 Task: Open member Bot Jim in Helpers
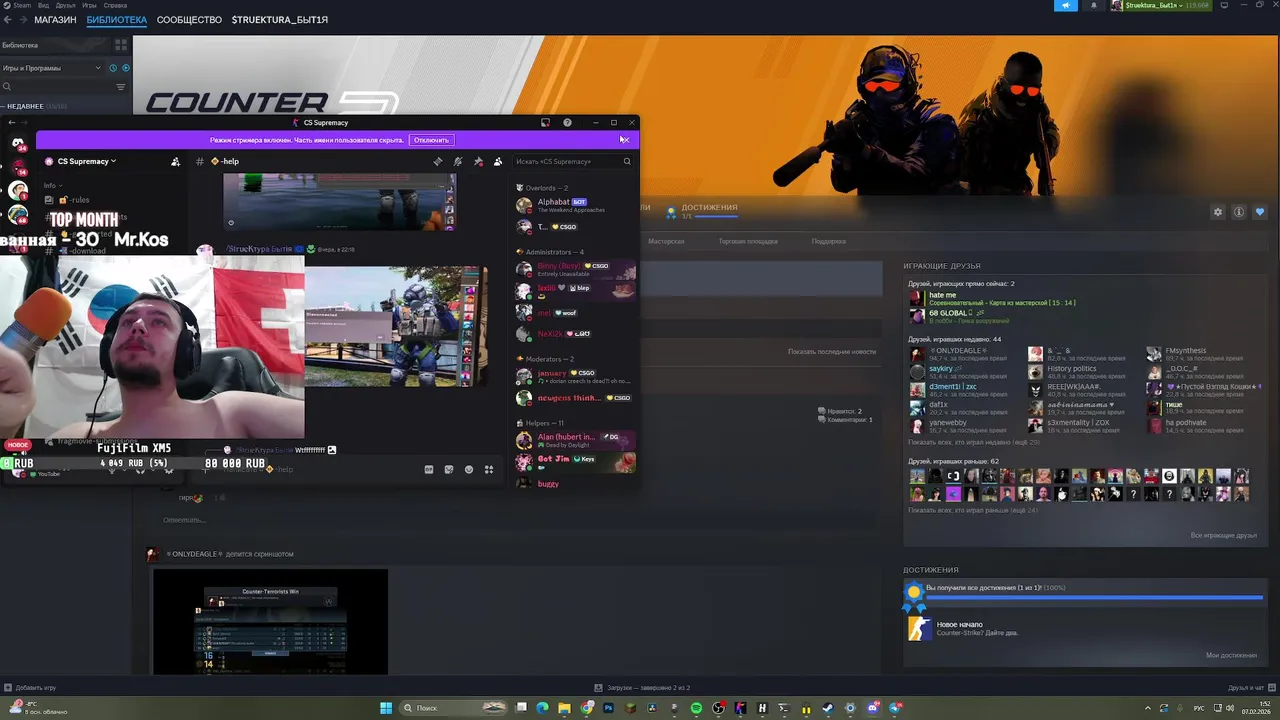pos(574,461)
